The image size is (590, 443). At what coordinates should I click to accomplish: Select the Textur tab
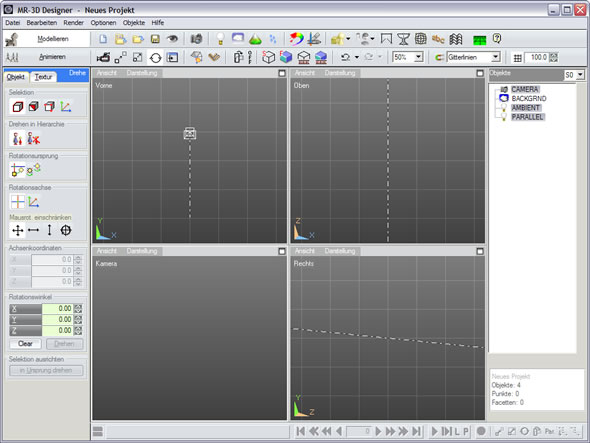43,77
